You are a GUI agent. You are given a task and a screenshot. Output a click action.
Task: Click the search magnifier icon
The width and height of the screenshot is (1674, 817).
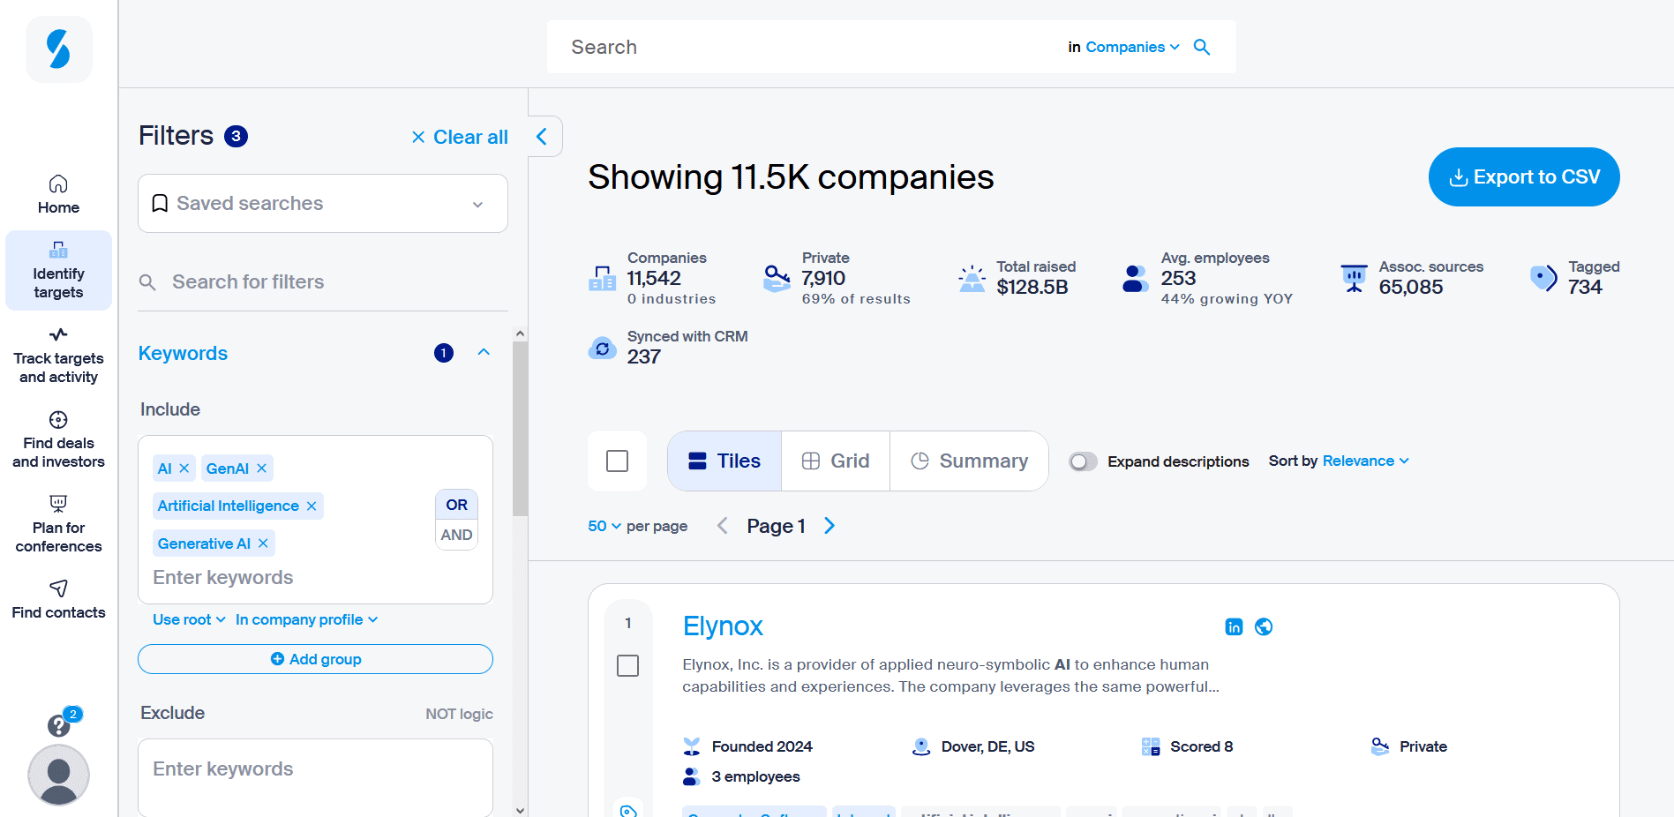tap(1202, 47)
